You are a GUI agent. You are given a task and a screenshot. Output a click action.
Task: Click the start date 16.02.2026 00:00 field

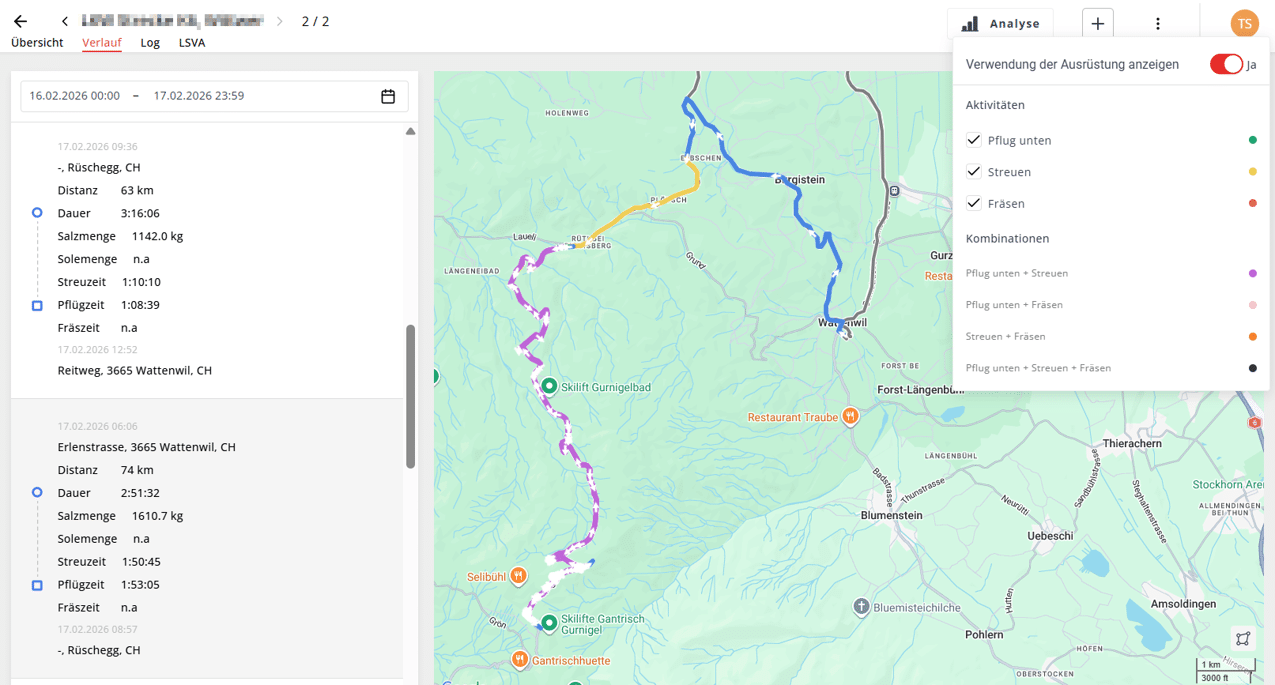click(x=74, y=96)
